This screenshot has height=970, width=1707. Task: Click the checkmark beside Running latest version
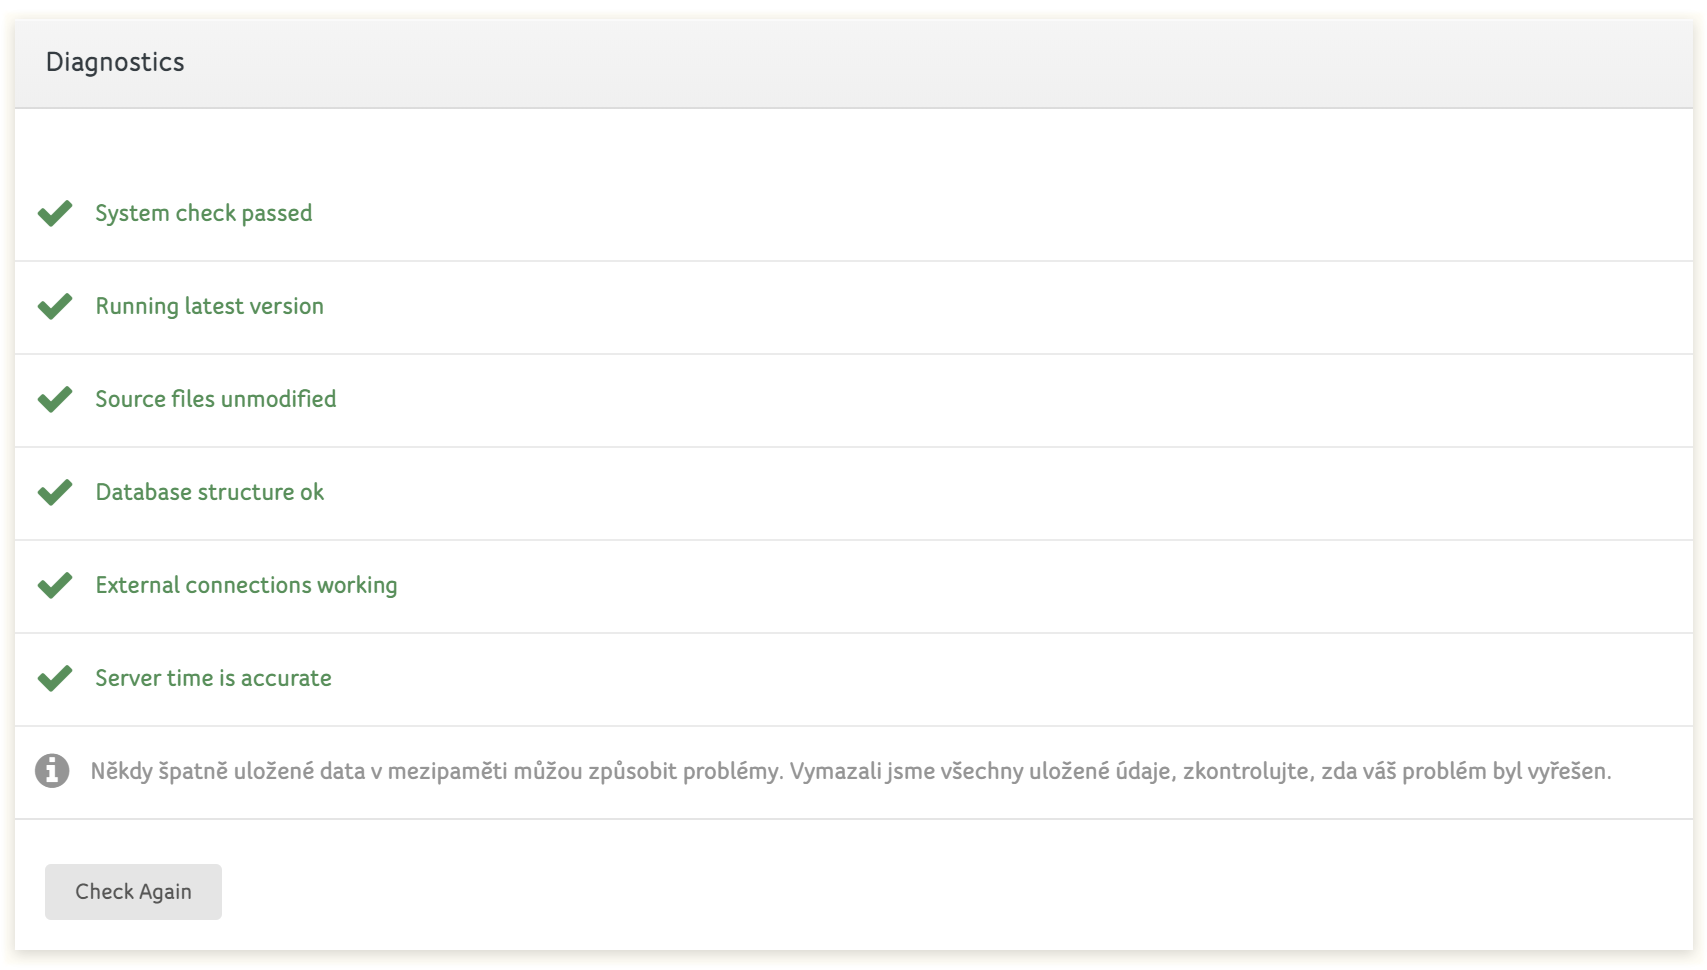[x=55, y=306]
